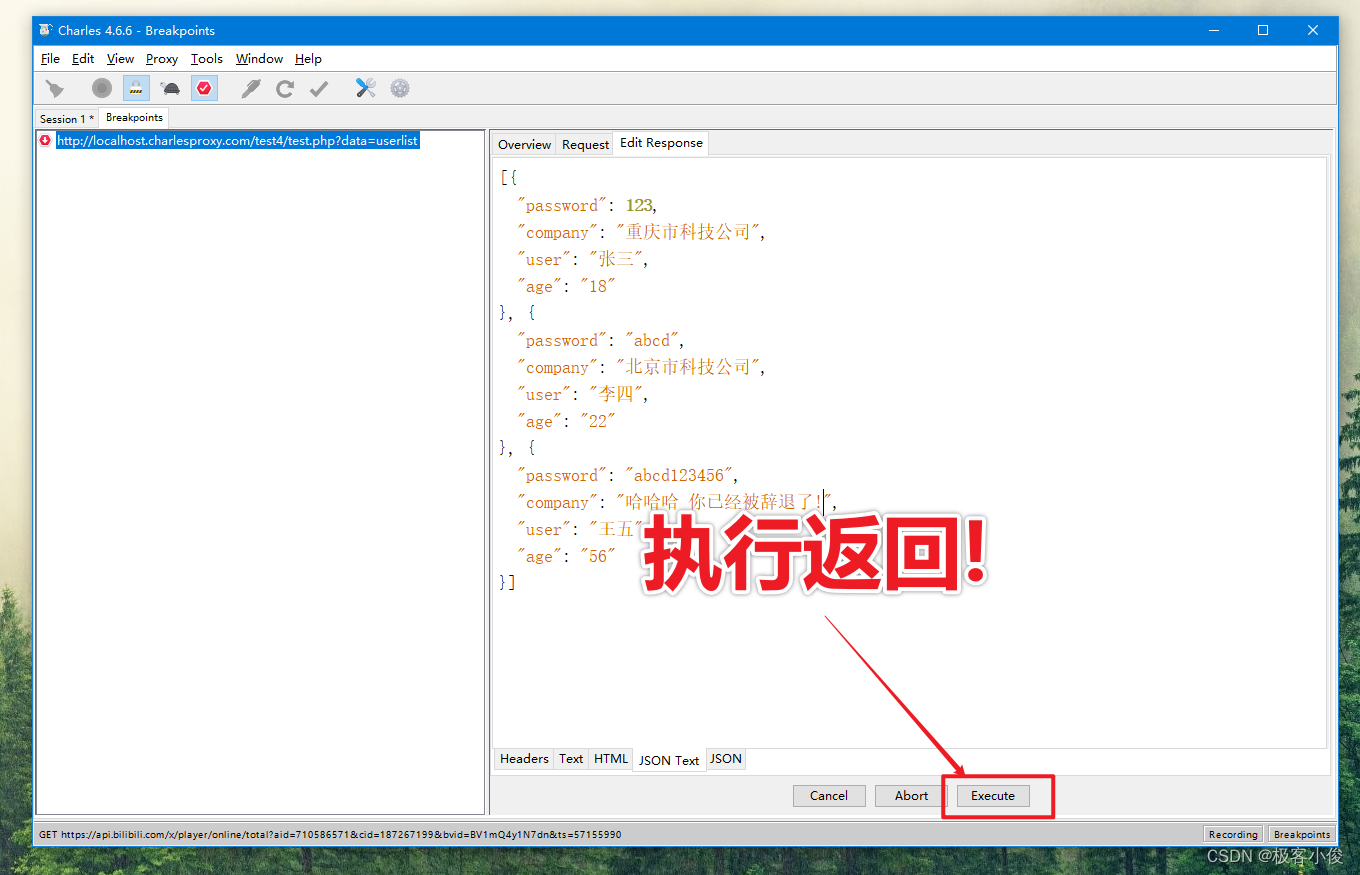The height and width of the screenshot is (875, 1360).
Task: Switch to the HTML view tab
Action: pyautogui.click(x=611, y=759)
